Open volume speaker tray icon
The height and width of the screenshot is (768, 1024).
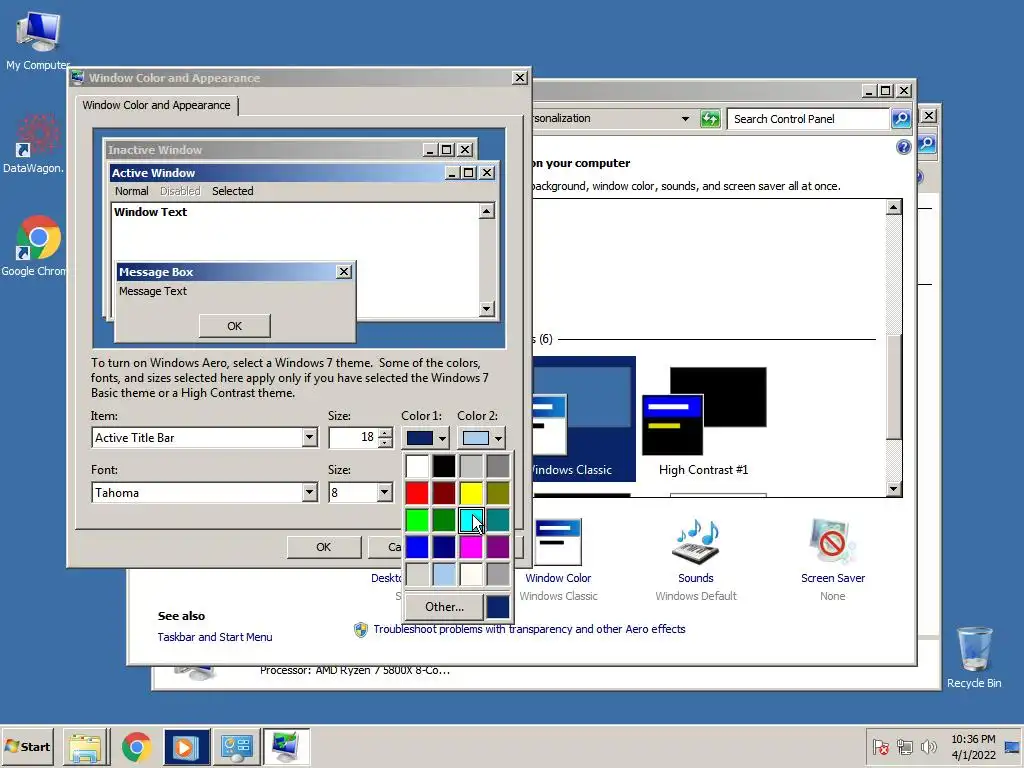point(928,748)
